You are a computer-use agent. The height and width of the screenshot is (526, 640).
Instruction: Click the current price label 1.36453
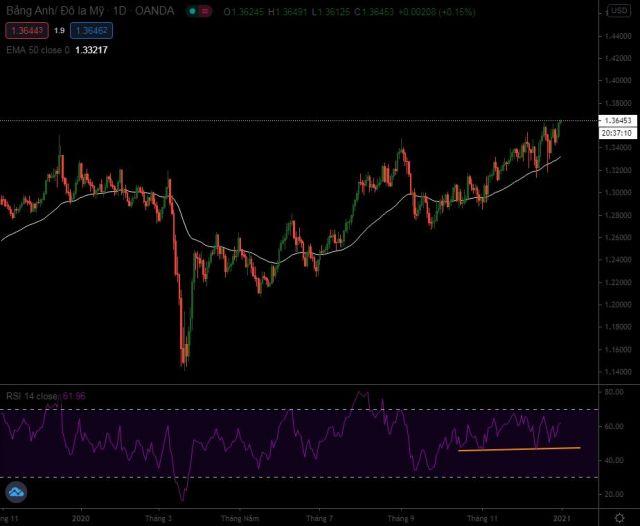tap(618, 120)
